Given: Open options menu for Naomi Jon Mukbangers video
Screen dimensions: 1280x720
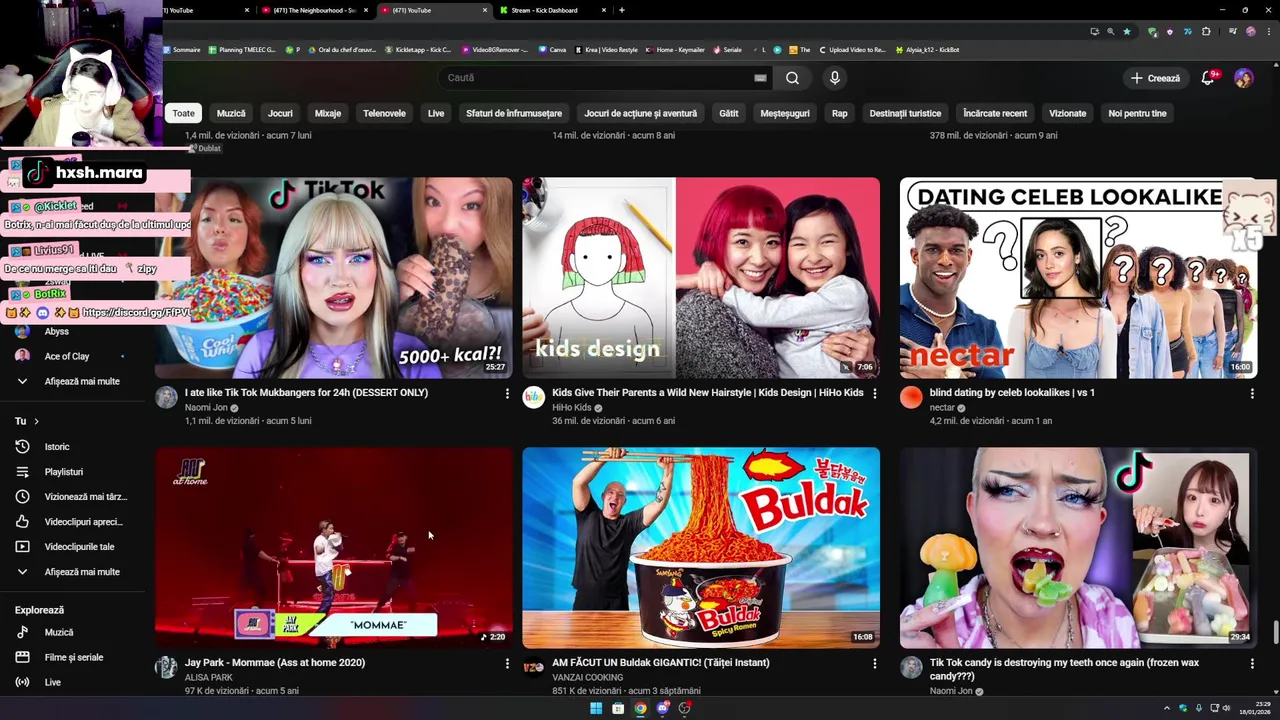Looking at the screenshot, I should [507, 394].
